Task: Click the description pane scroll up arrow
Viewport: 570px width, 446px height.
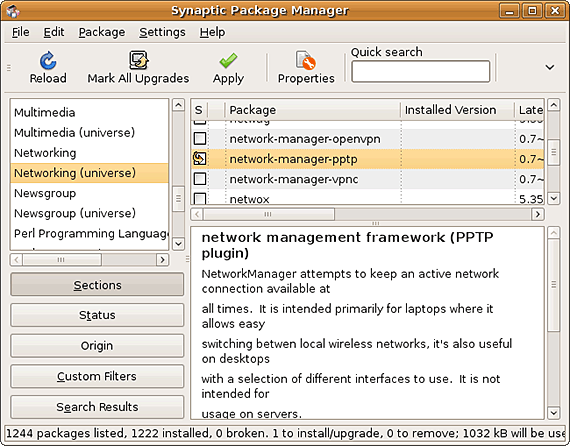Action: (554, 233)
